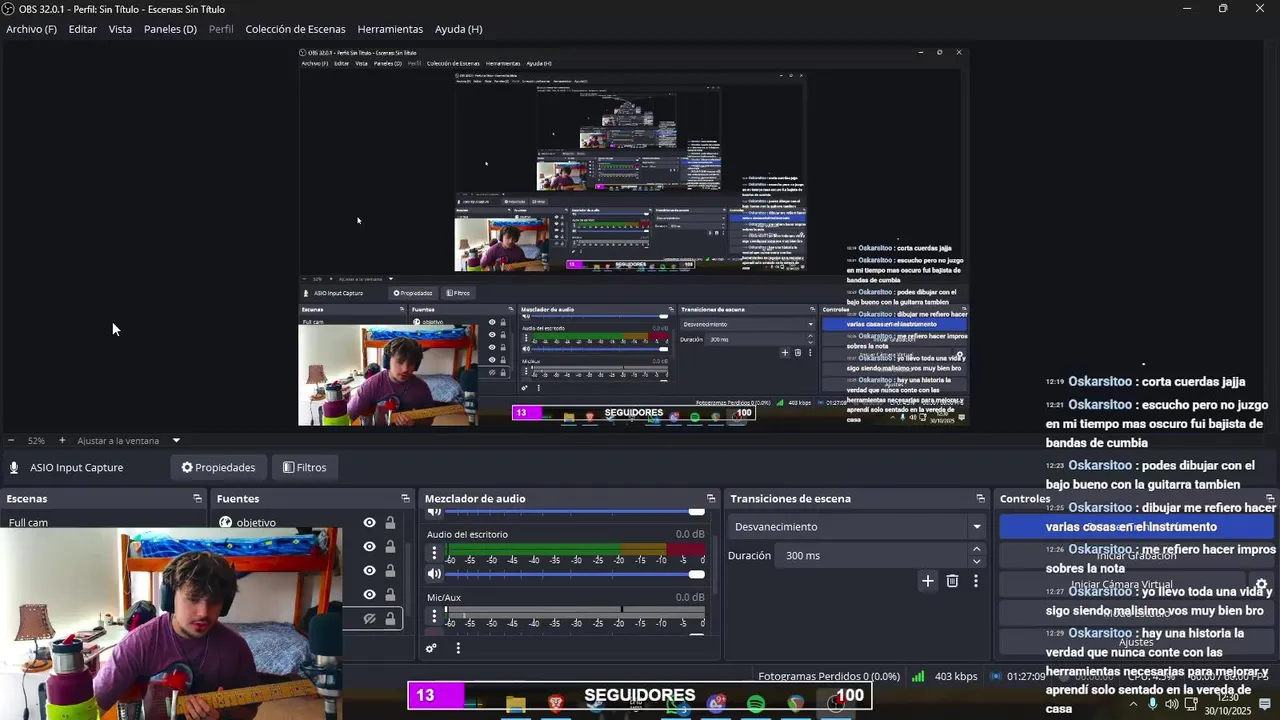This screenshot has width=1280, height=720.
Task: Click OBS icon in taskbar
Action: coord(836,705)
